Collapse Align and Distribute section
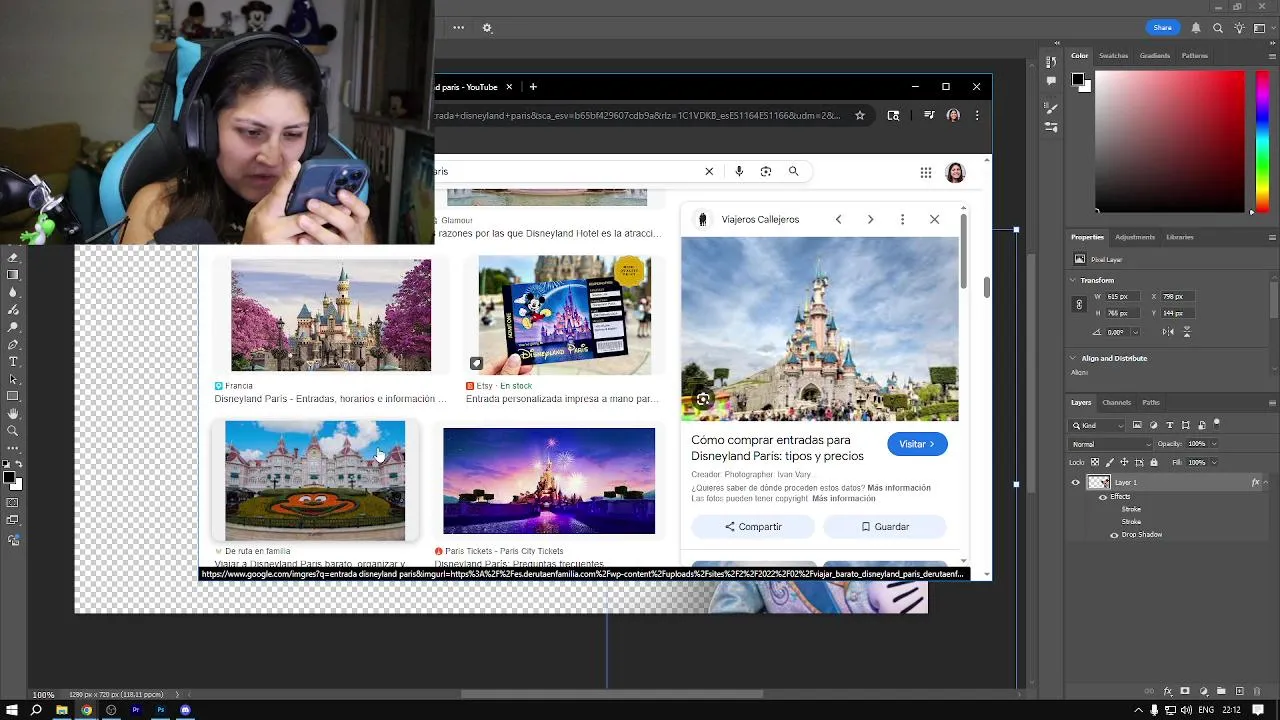 (1073, 358)
